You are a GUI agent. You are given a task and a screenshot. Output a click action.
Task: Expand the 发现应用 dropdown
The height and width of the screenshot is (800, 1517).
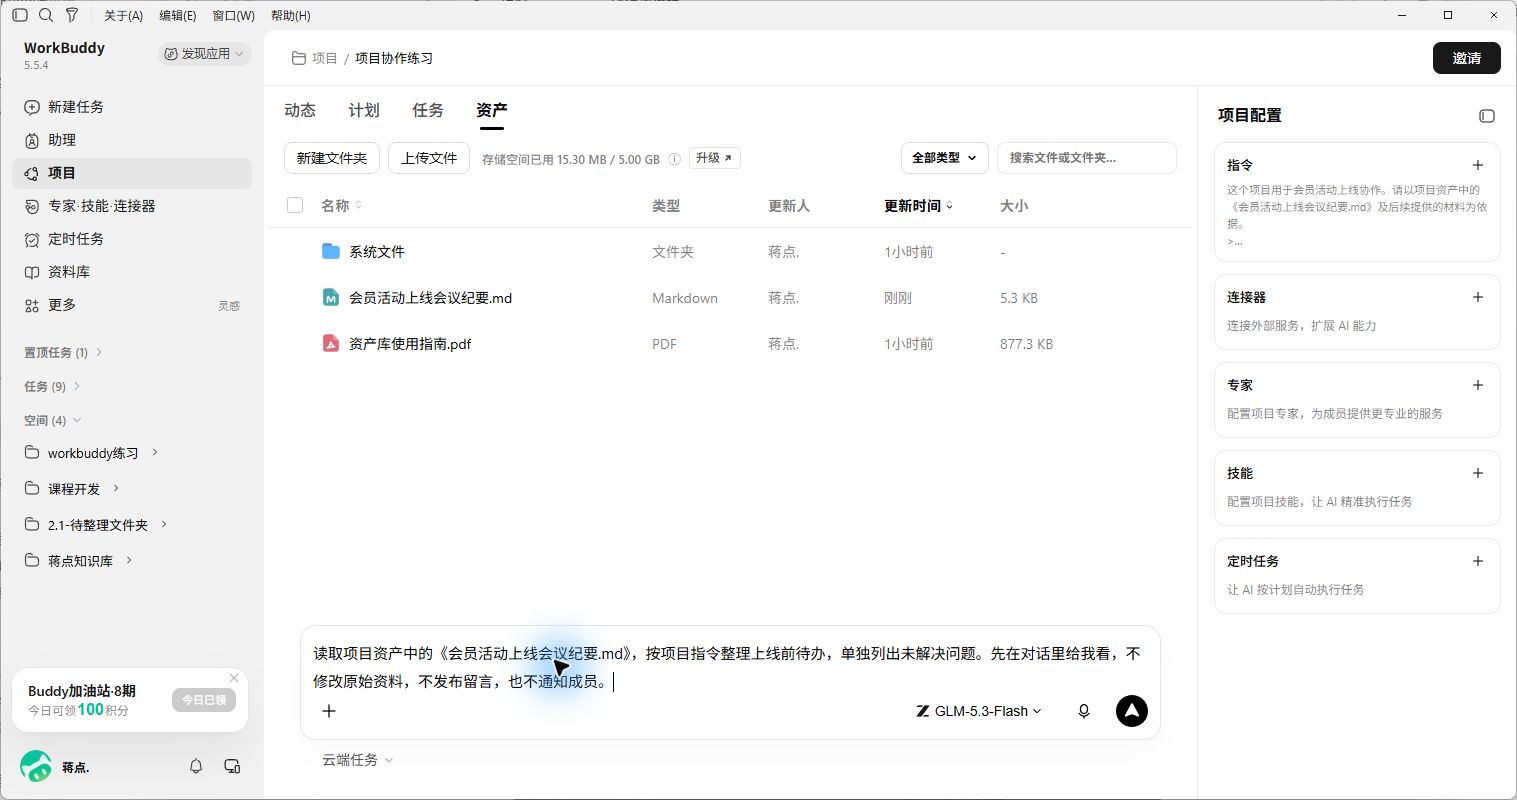[x=205, y=54]
